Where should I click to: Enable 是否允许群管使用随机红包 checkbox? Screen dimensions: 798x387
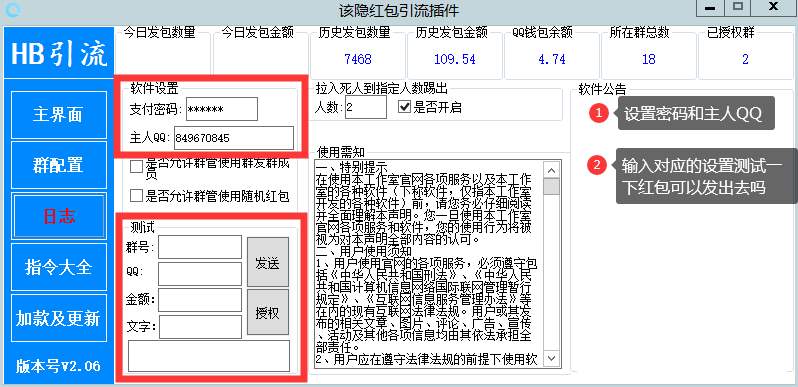(136, 195)
